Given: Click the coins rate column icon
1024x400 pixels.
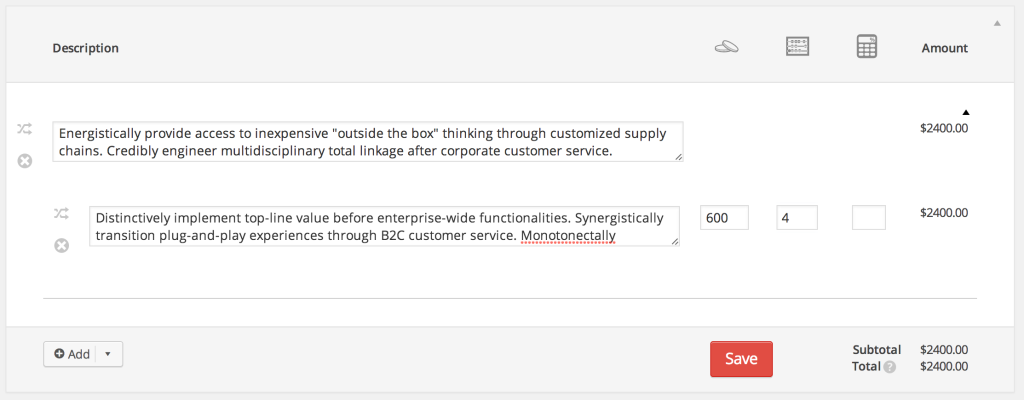Looking at the screenshot, I should 726,47.
